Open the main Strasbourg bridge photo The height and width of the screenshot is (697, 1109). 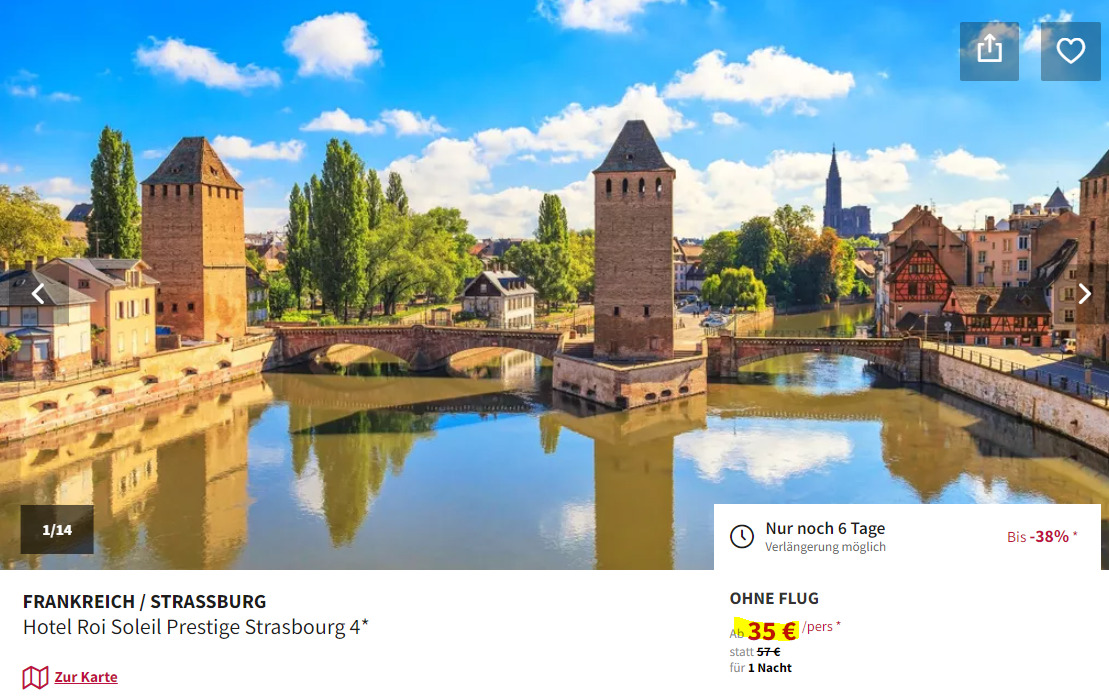(554, 284)
